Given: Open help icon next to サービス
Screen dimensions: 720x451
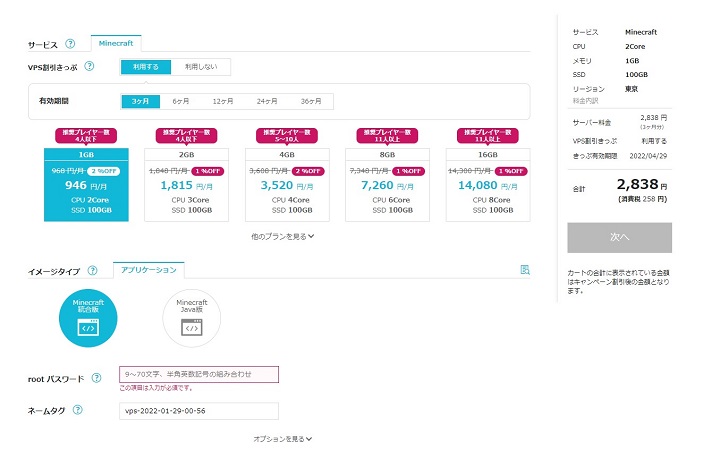Looking at the screenshot, I should pos(70,44).
